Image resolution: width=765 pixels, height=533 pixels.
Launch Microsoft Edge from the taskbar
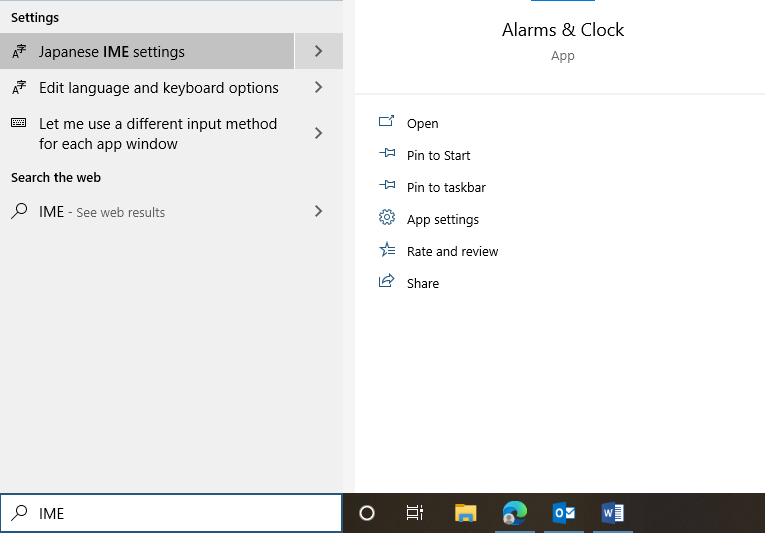click(x=515, y=513)
